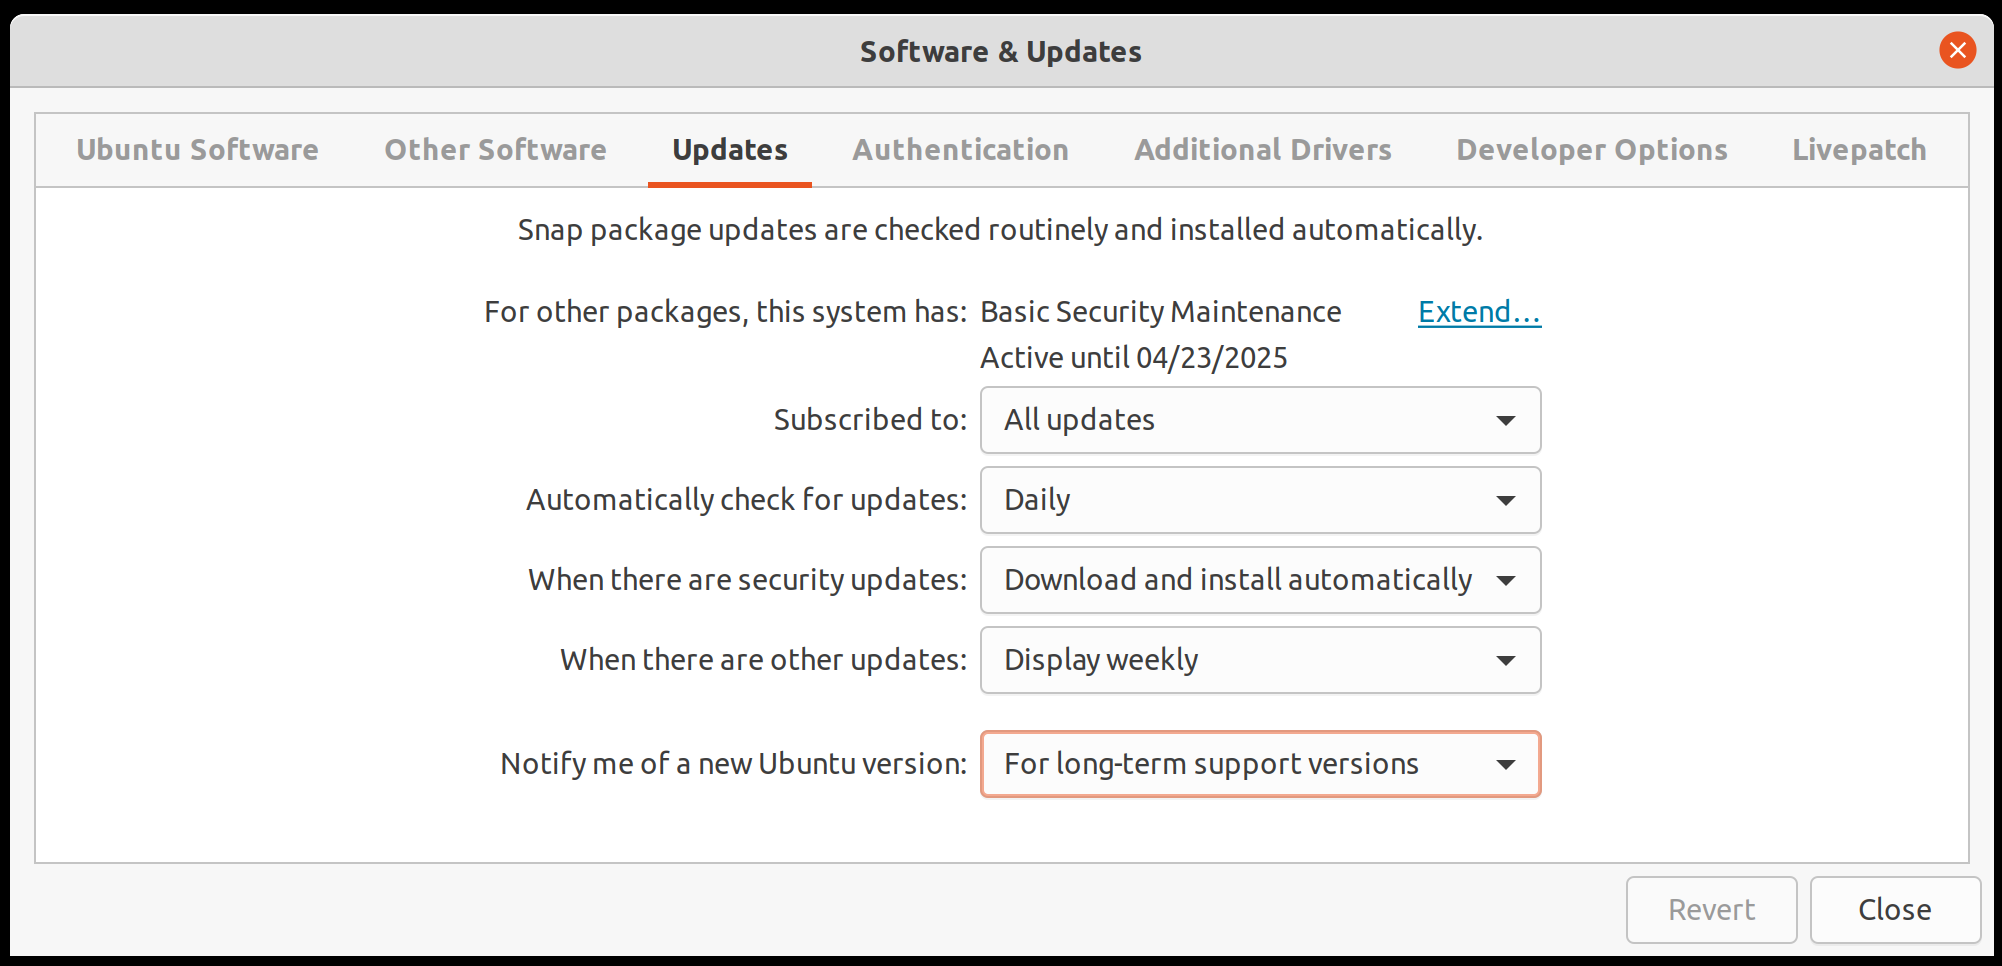Open the other updates dropdown showing Display weekly
2002x966 pixels.
click(x=1260, y=660)
